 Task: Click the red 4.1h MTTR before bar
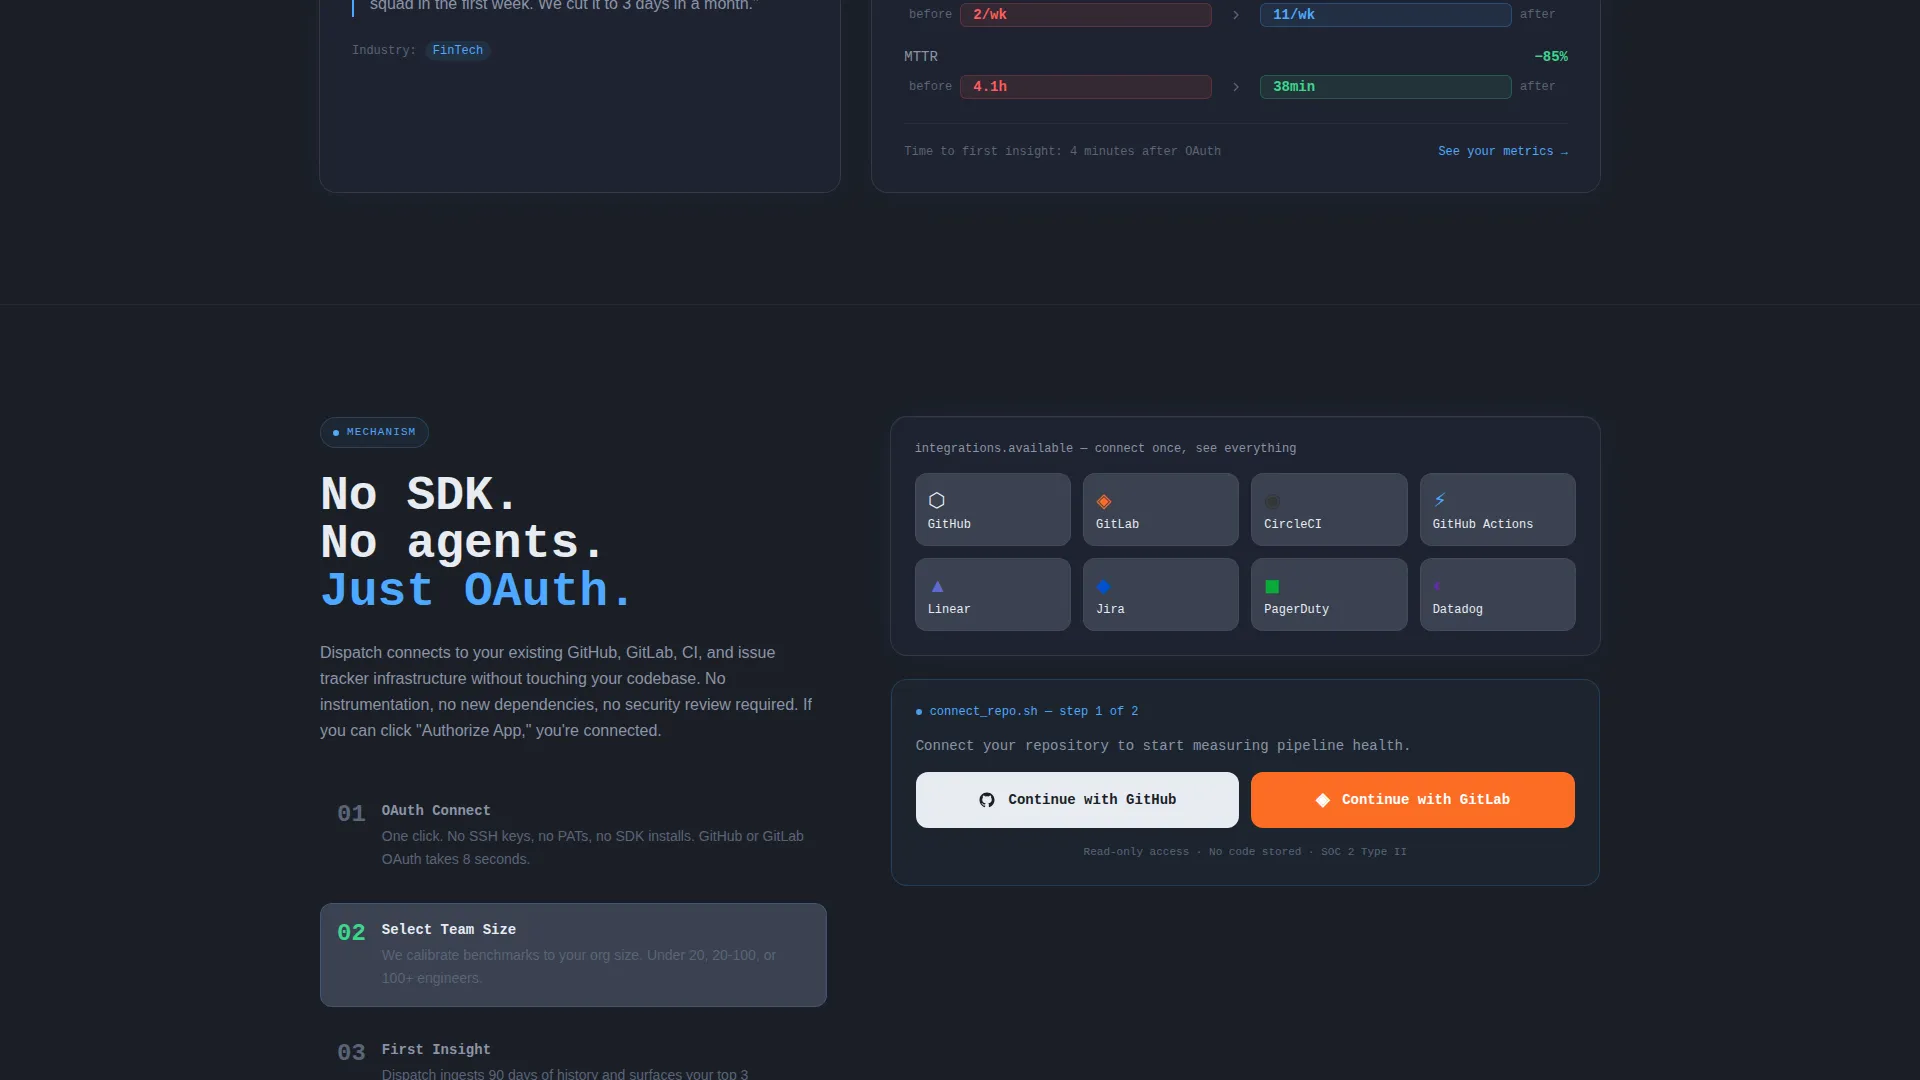[x=1085, y=87]
